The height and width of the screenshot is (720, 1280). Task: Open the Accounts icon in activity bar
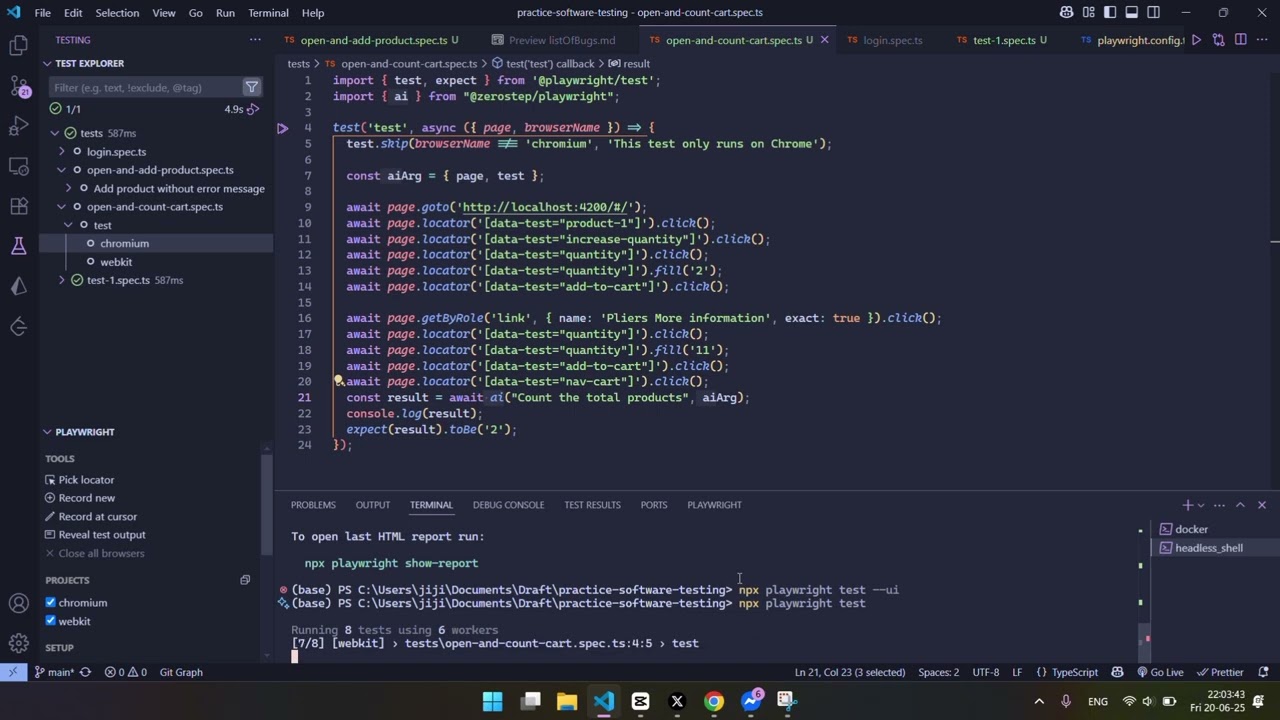18,603
